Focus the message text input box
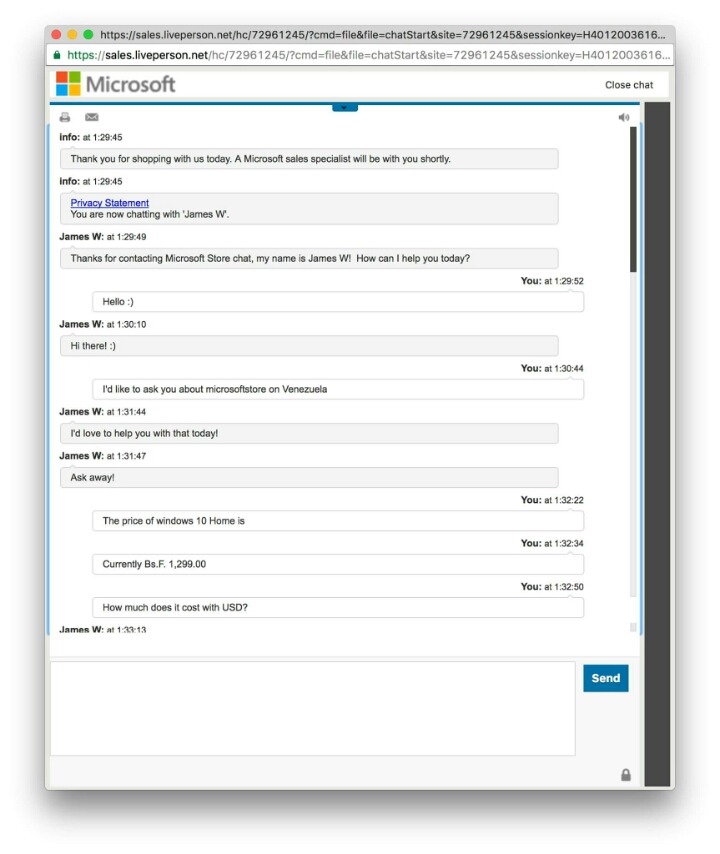Image resolution: width=720 pixels, height=854 pixels. tap(312, 708)
